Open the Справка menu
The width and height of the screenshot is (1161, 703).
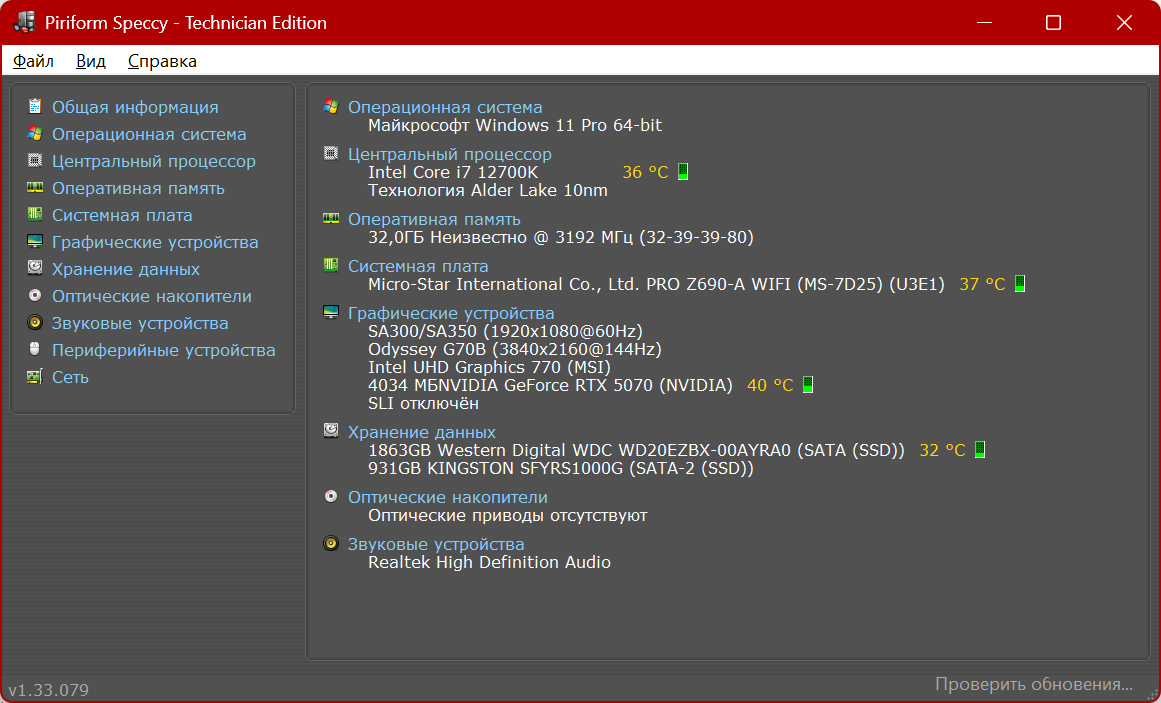click(x=162, y=61)
